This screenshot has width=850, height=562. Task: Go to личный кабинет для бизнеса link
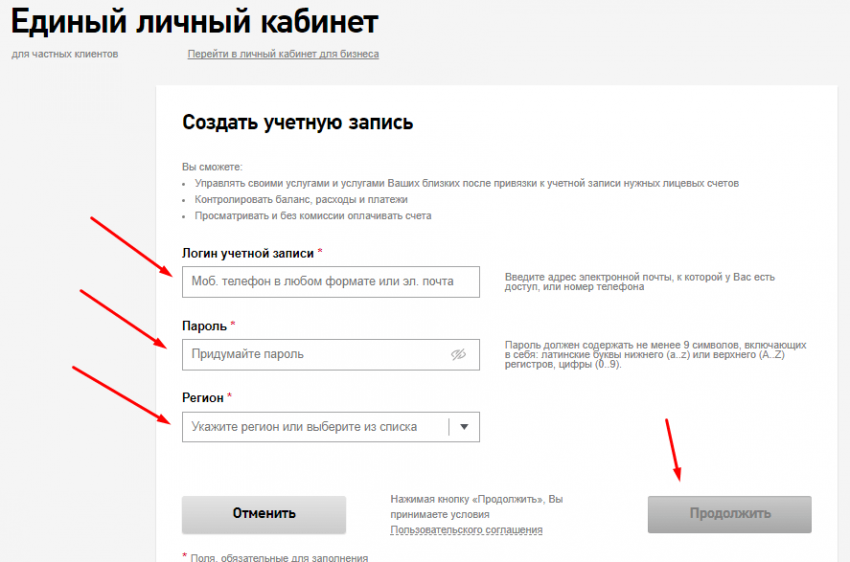283,54
